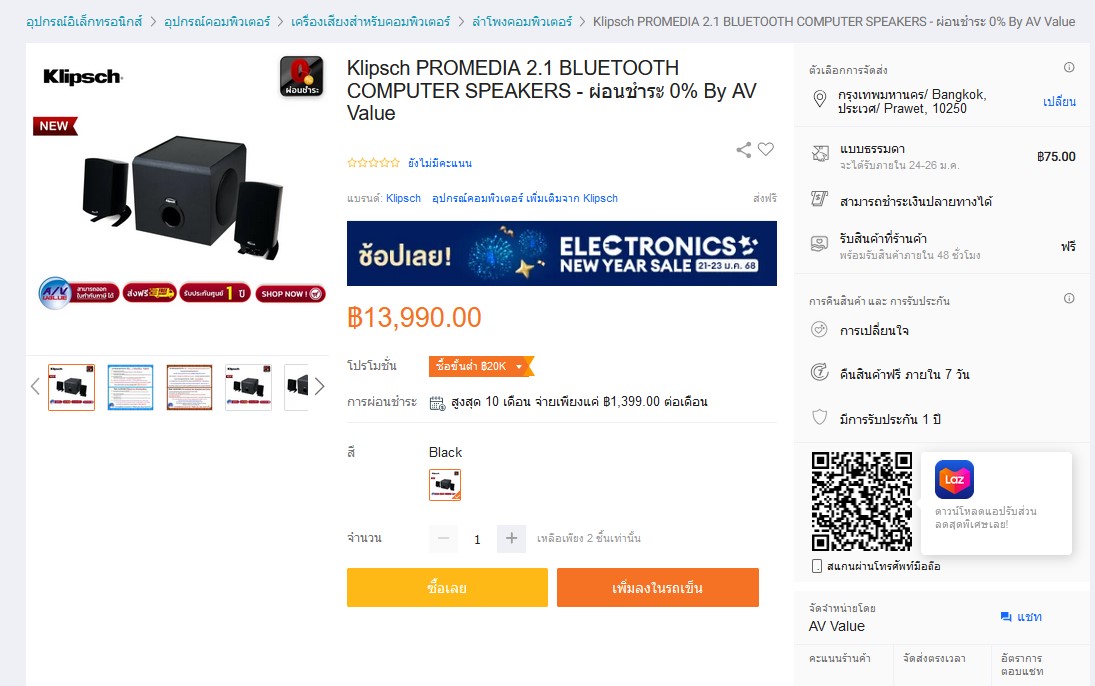The image size is (1095, 686).
Task: Open computer speakers breadcrumb category
Action: (x=522, y=22)
